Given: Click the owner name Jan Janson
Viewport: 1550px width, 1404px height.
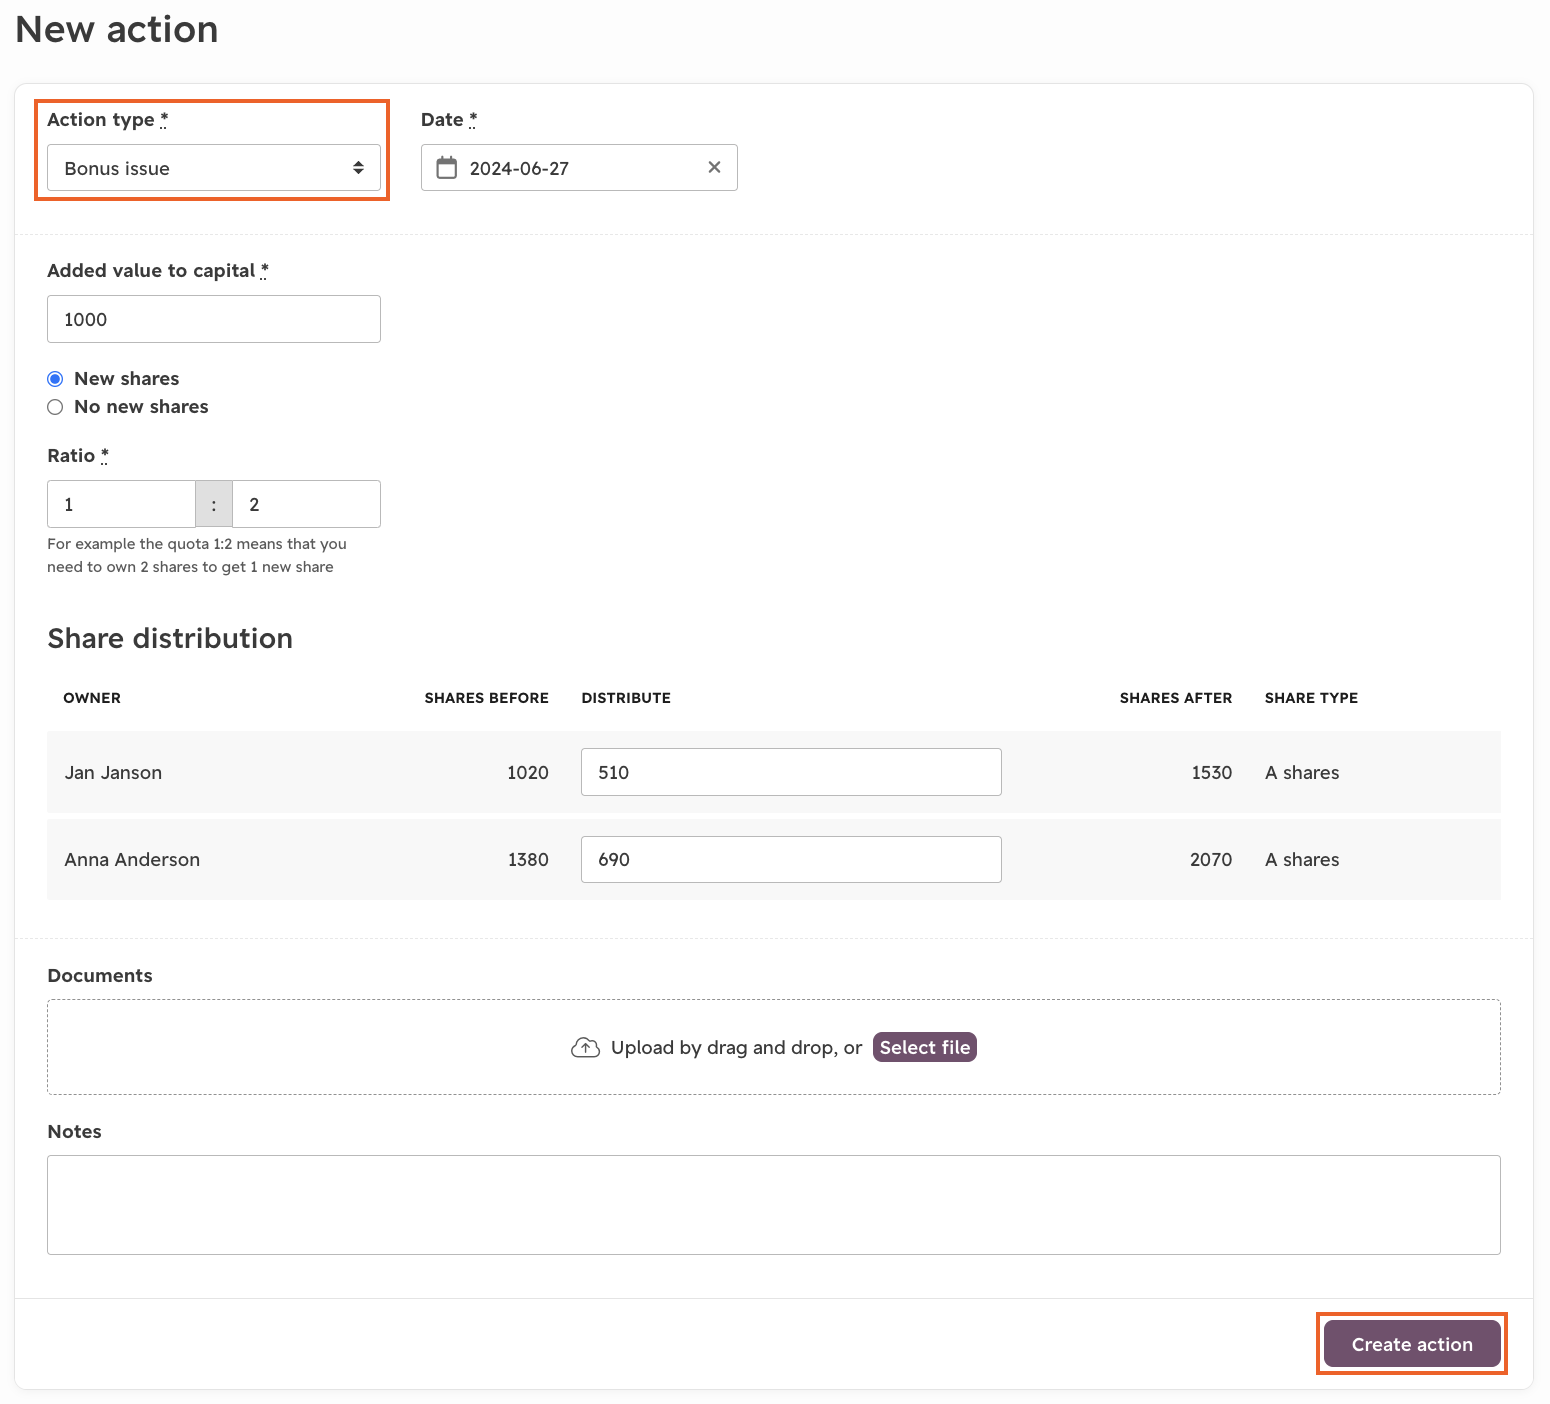Looking at the screenshot, I should tap(113, 772).
